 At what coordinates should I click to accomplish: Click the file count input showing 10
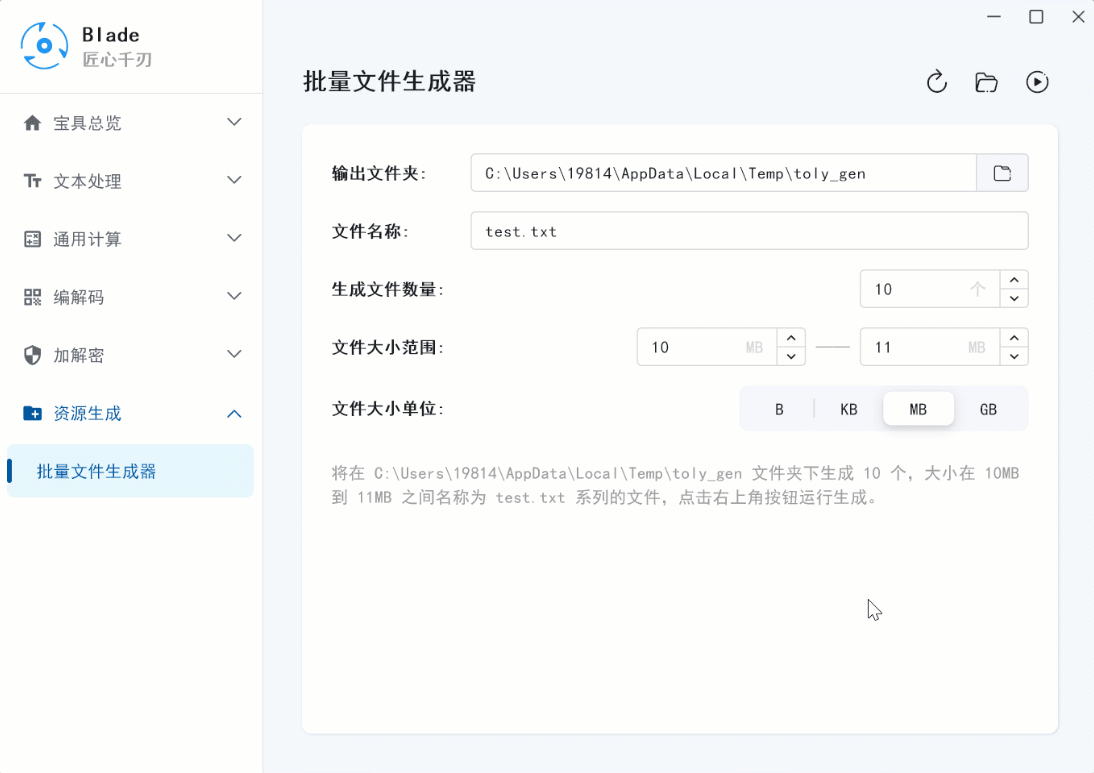click(x=929, y=289)
